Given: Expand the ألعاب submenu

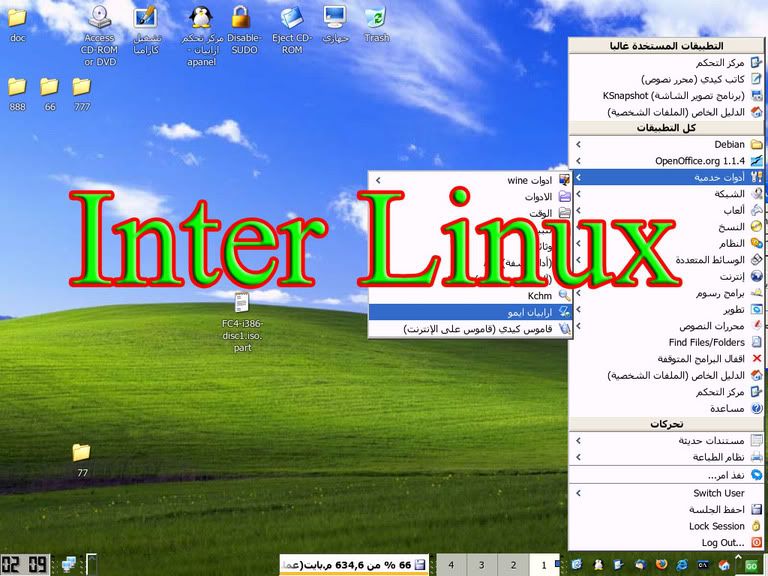Looking at the screenshot, I should pos(666,210).
